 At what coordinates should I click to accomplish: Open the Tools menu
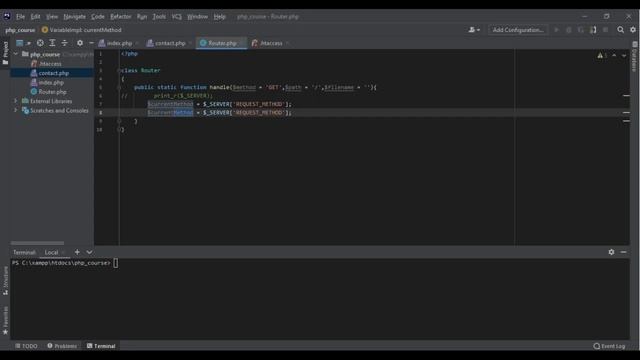pyautogui.click(x=159, y=17)
